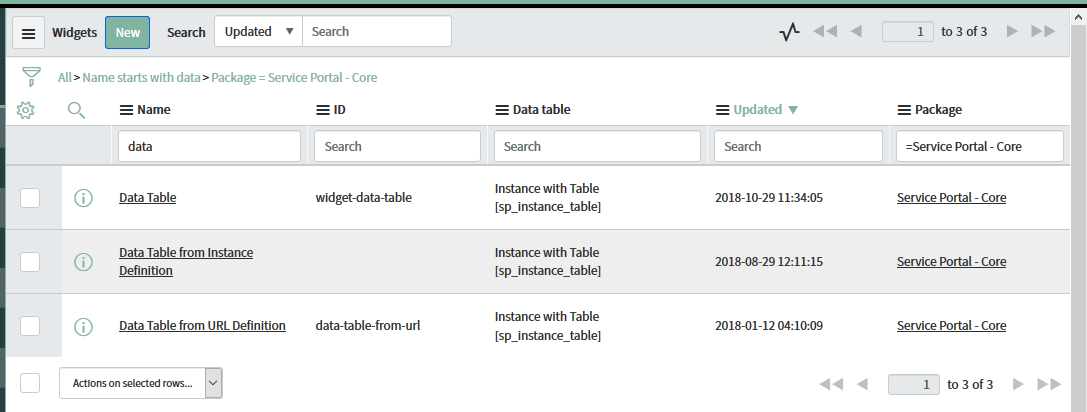Open Name column options menu icon

[126, 110]
